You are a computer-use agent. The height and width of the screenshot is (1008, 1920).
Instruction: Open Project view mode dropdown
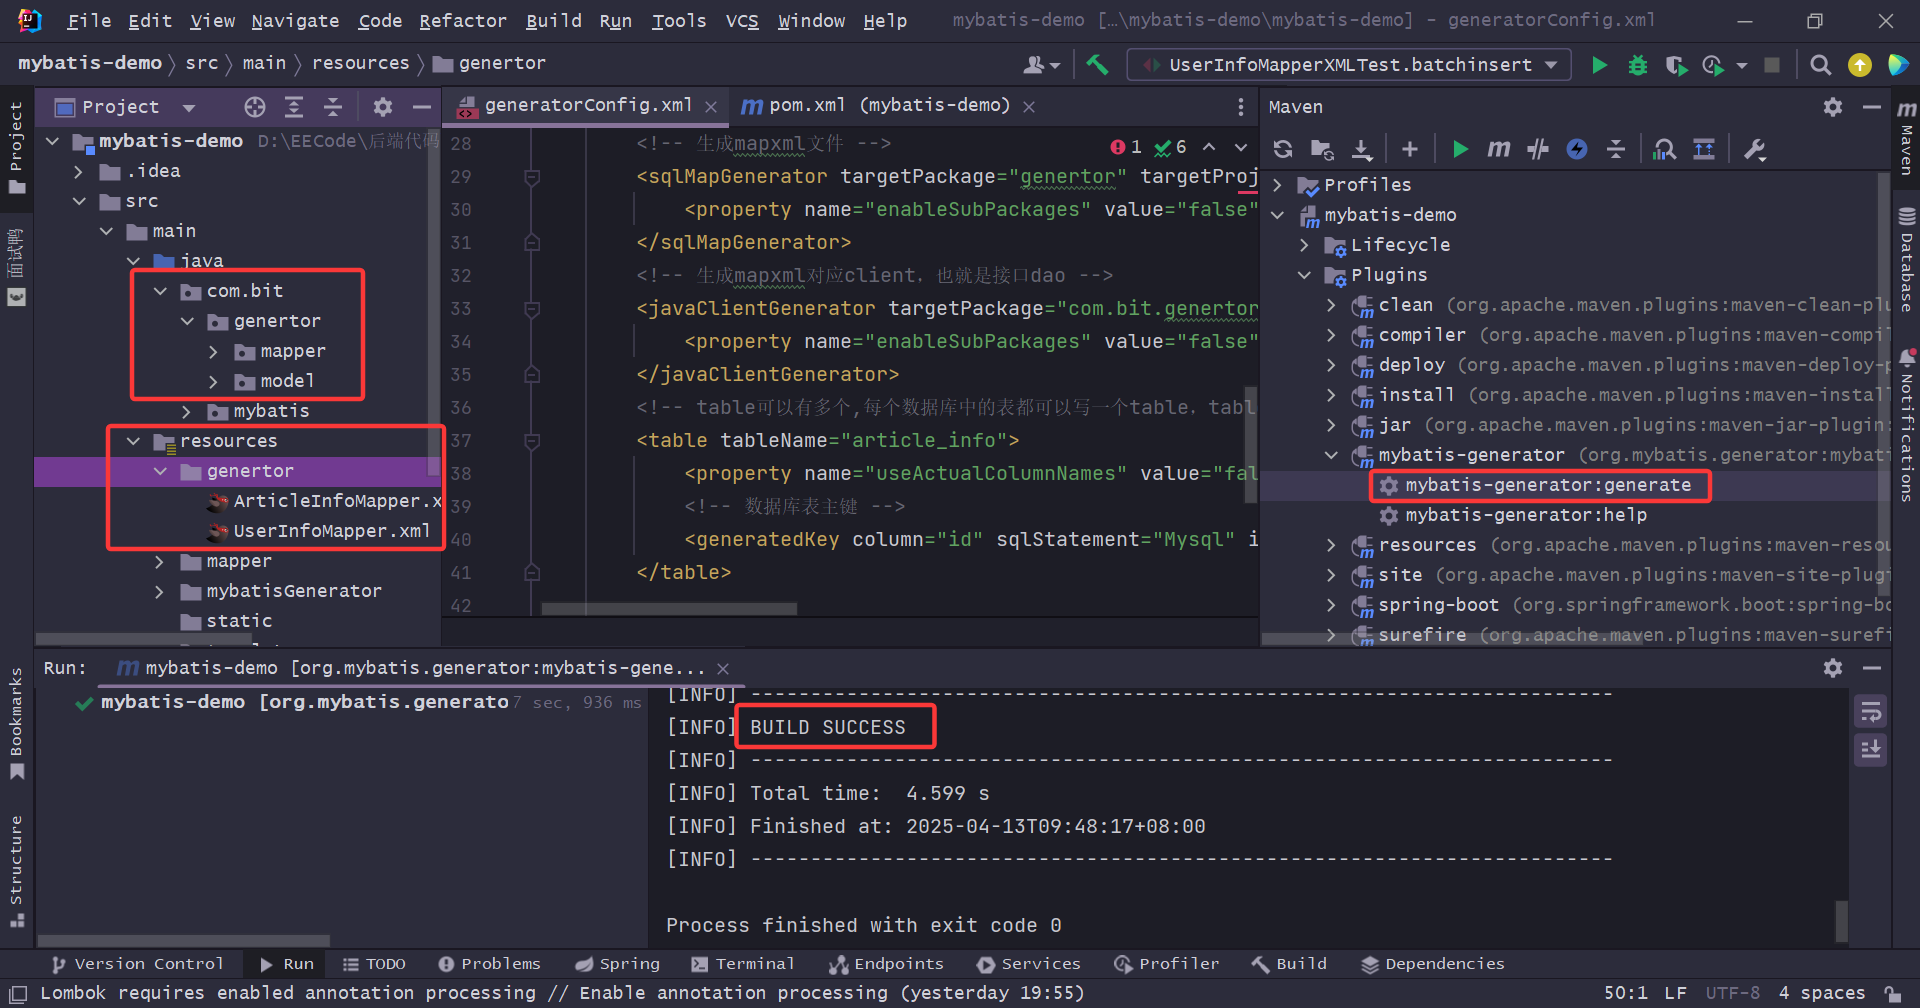pos(189,107)
